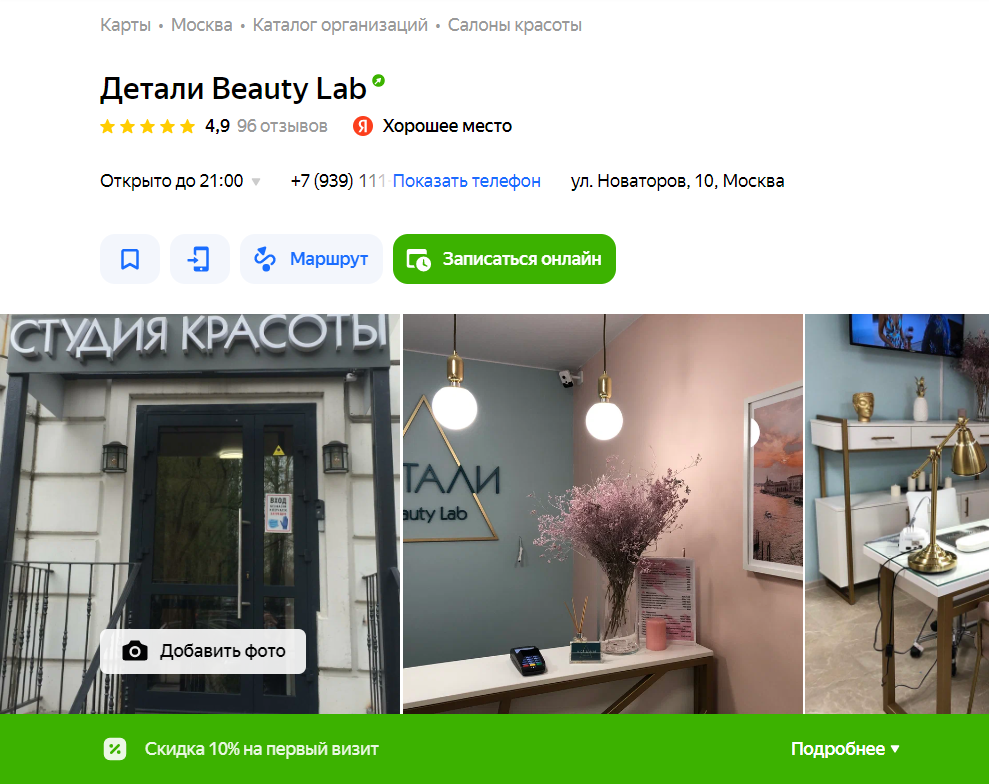Viewport: 989px width, 784px height.
Task: Click the address ул. Новаторов, 10, Москва
Action: (677, 181)
